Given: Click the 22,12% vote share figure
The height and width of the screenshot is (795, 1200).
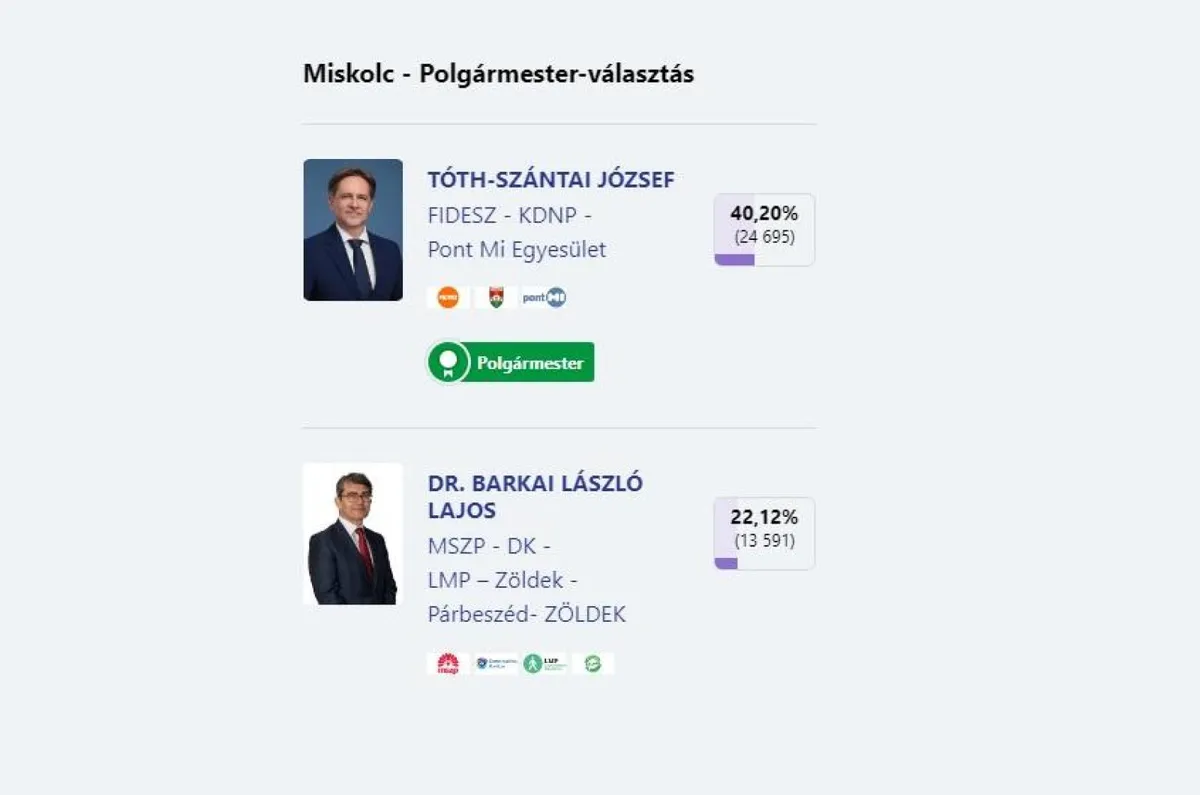Looking at the screenshot, I should coord(764,517).
